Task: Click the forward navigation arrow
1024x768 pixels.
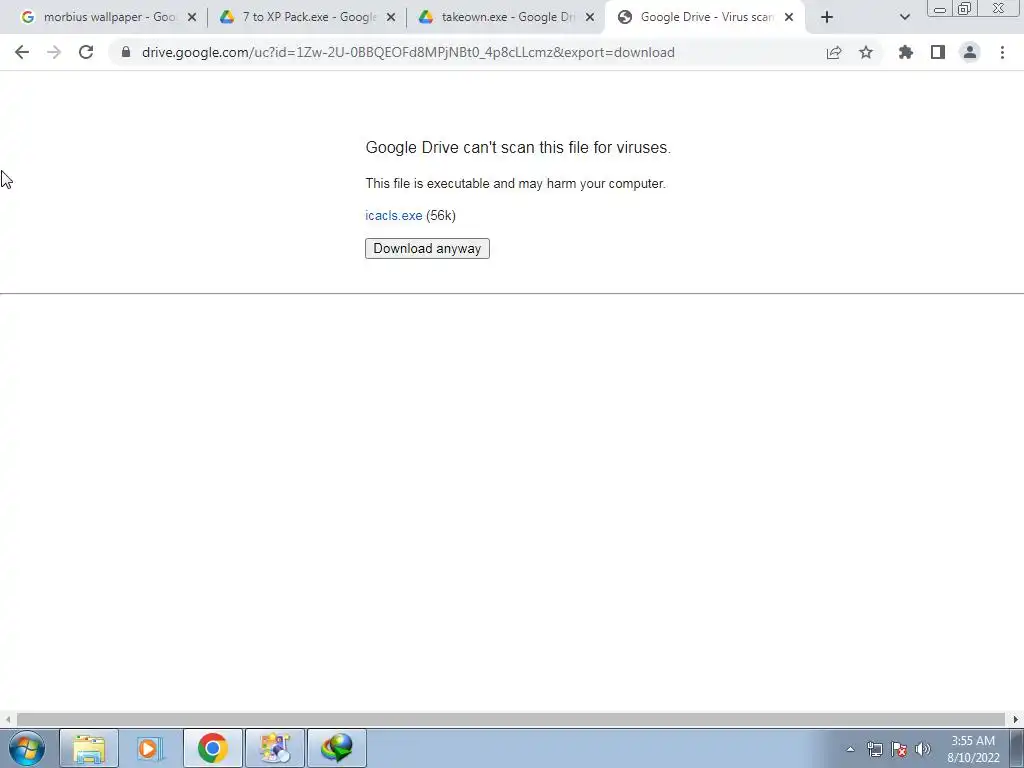Action: 54,52
